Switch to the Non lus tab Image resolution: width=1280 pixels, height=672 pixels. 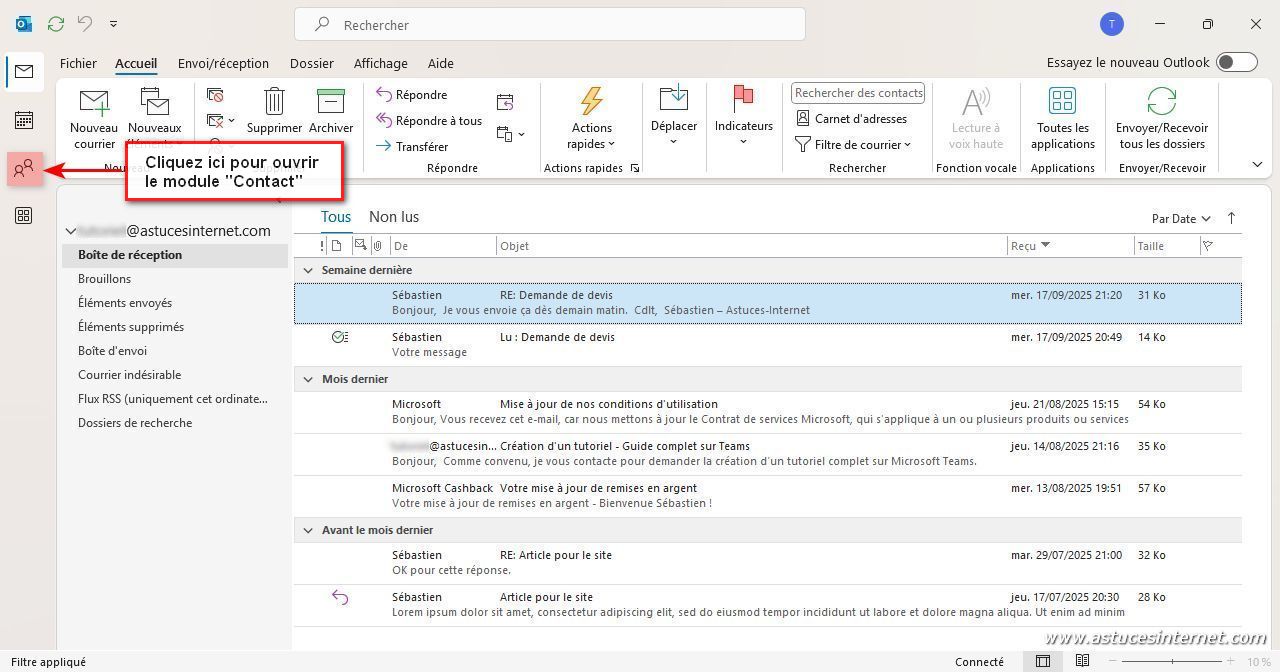394,217
